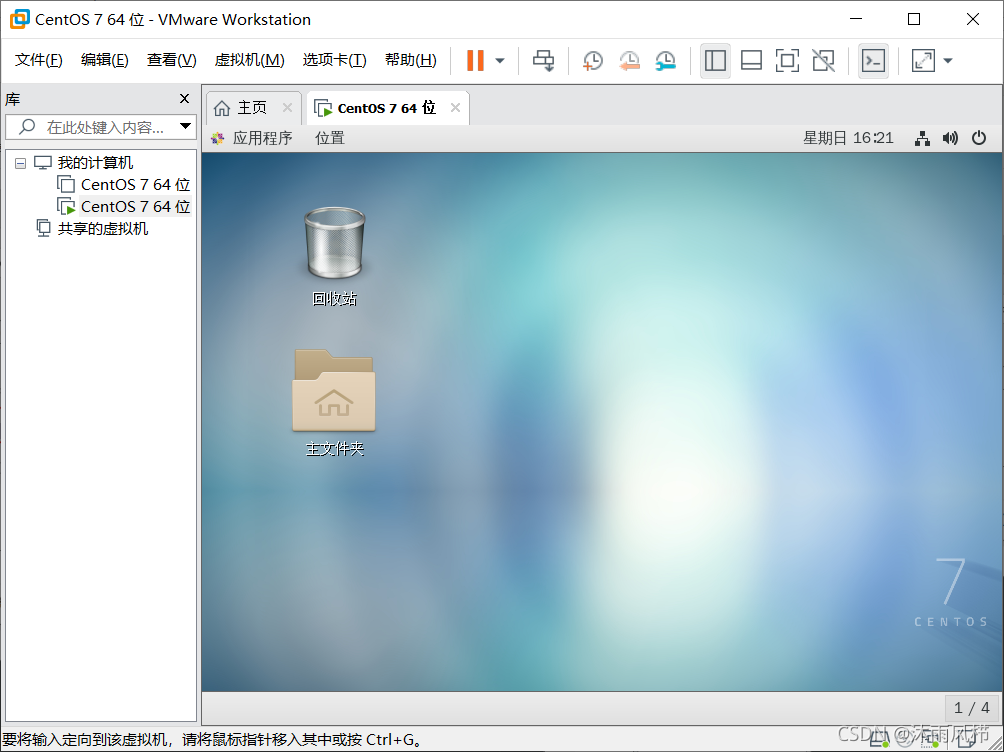Open stretch display options dropdown
The image size is (1004, 752).
pyautogui.click(x=948, y=61)
